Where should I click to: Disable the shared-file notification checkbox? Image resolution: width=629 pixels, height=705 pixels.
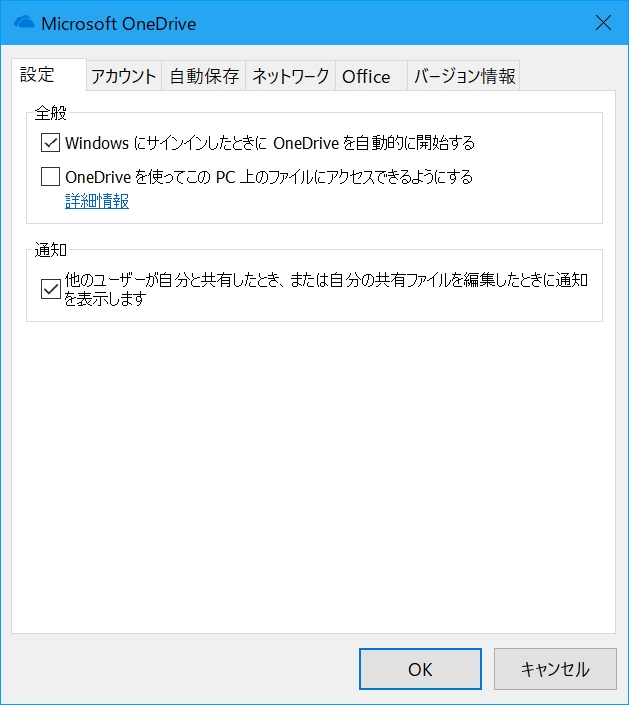click(x=50, y=289)
